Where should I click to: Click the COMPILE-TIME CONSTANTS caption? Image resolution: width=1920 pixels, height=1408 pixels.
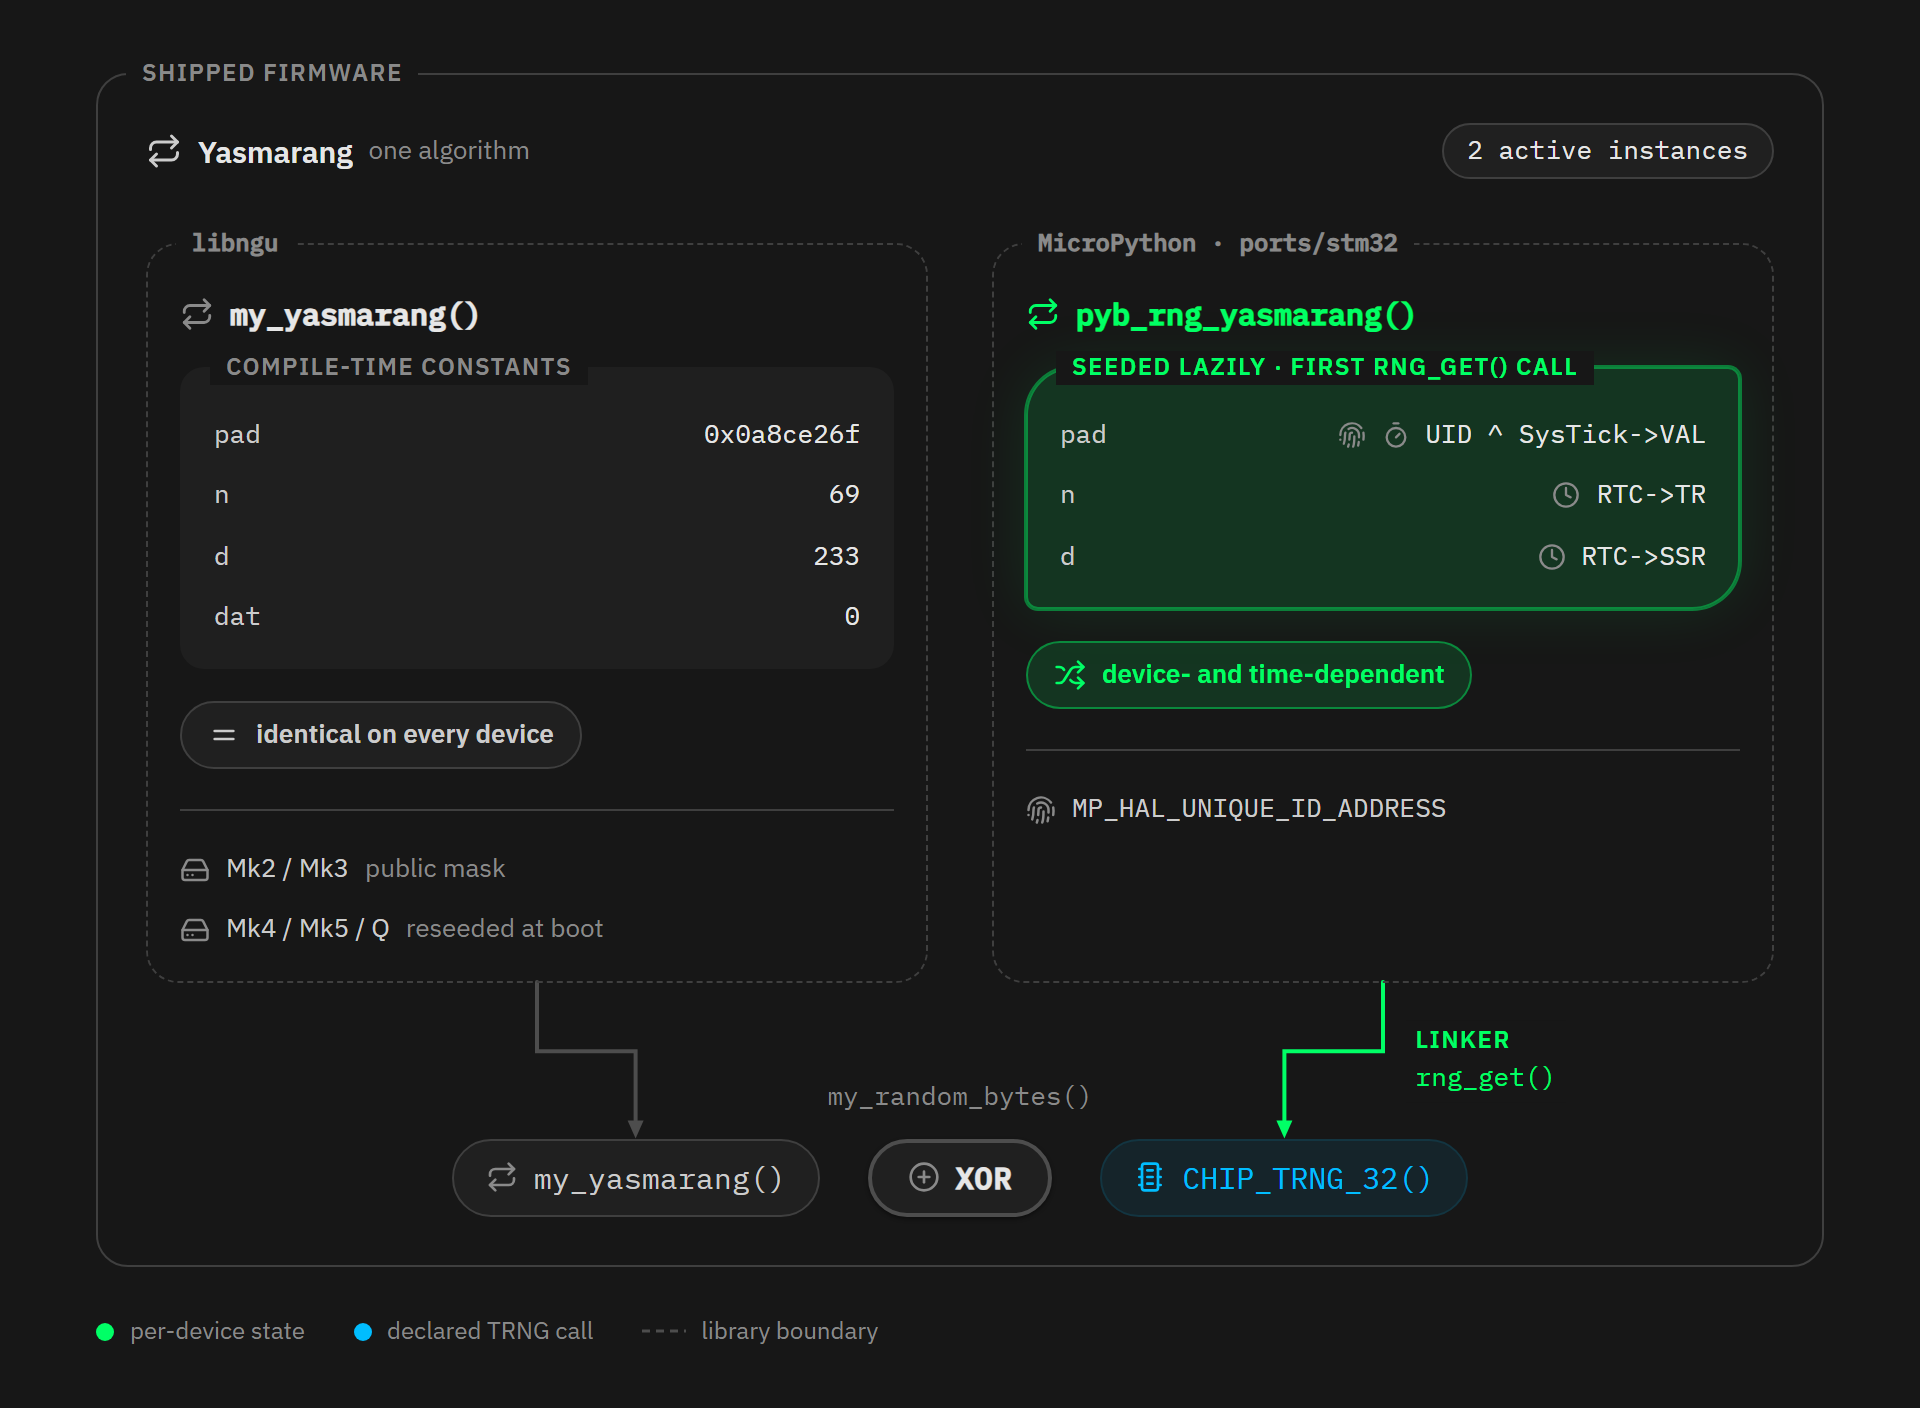(x=398, y=367)
